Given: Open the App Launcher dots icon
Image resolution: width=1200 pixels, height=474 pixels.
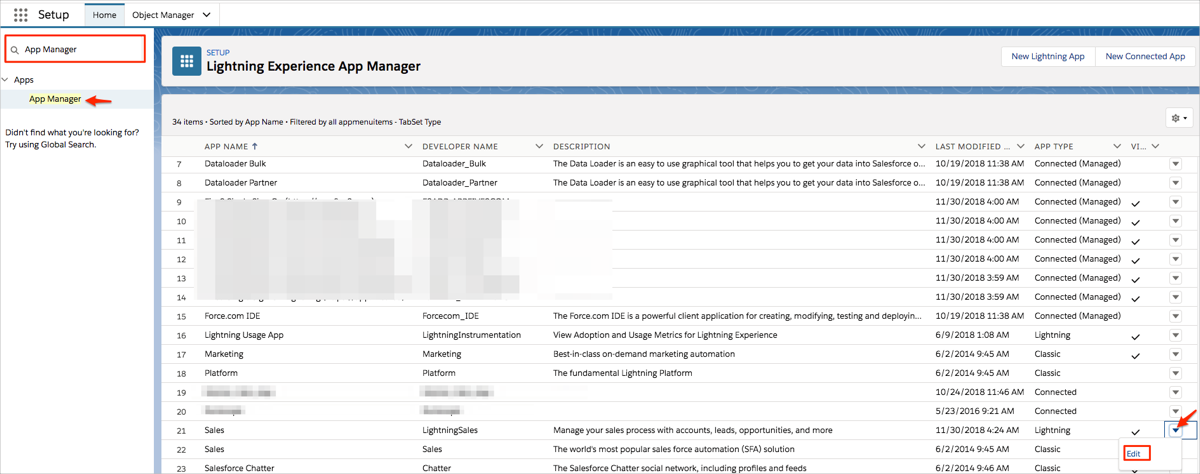Looking at the screenshot, I should coord(20,15).
